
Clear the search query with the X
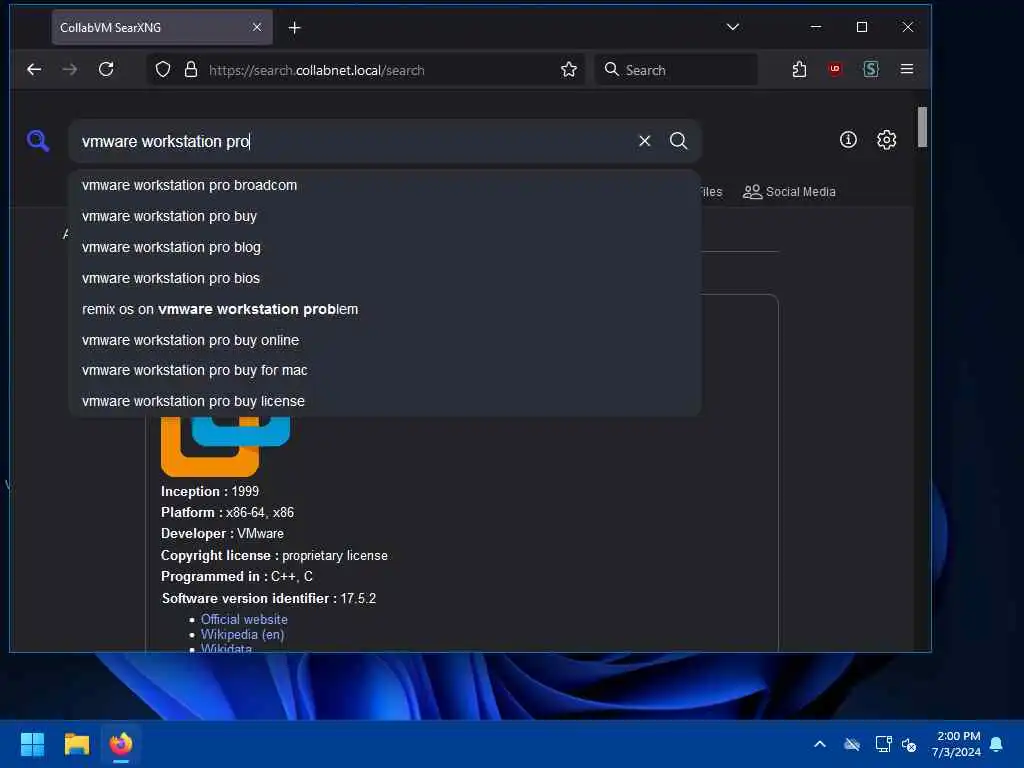[644, 141]
